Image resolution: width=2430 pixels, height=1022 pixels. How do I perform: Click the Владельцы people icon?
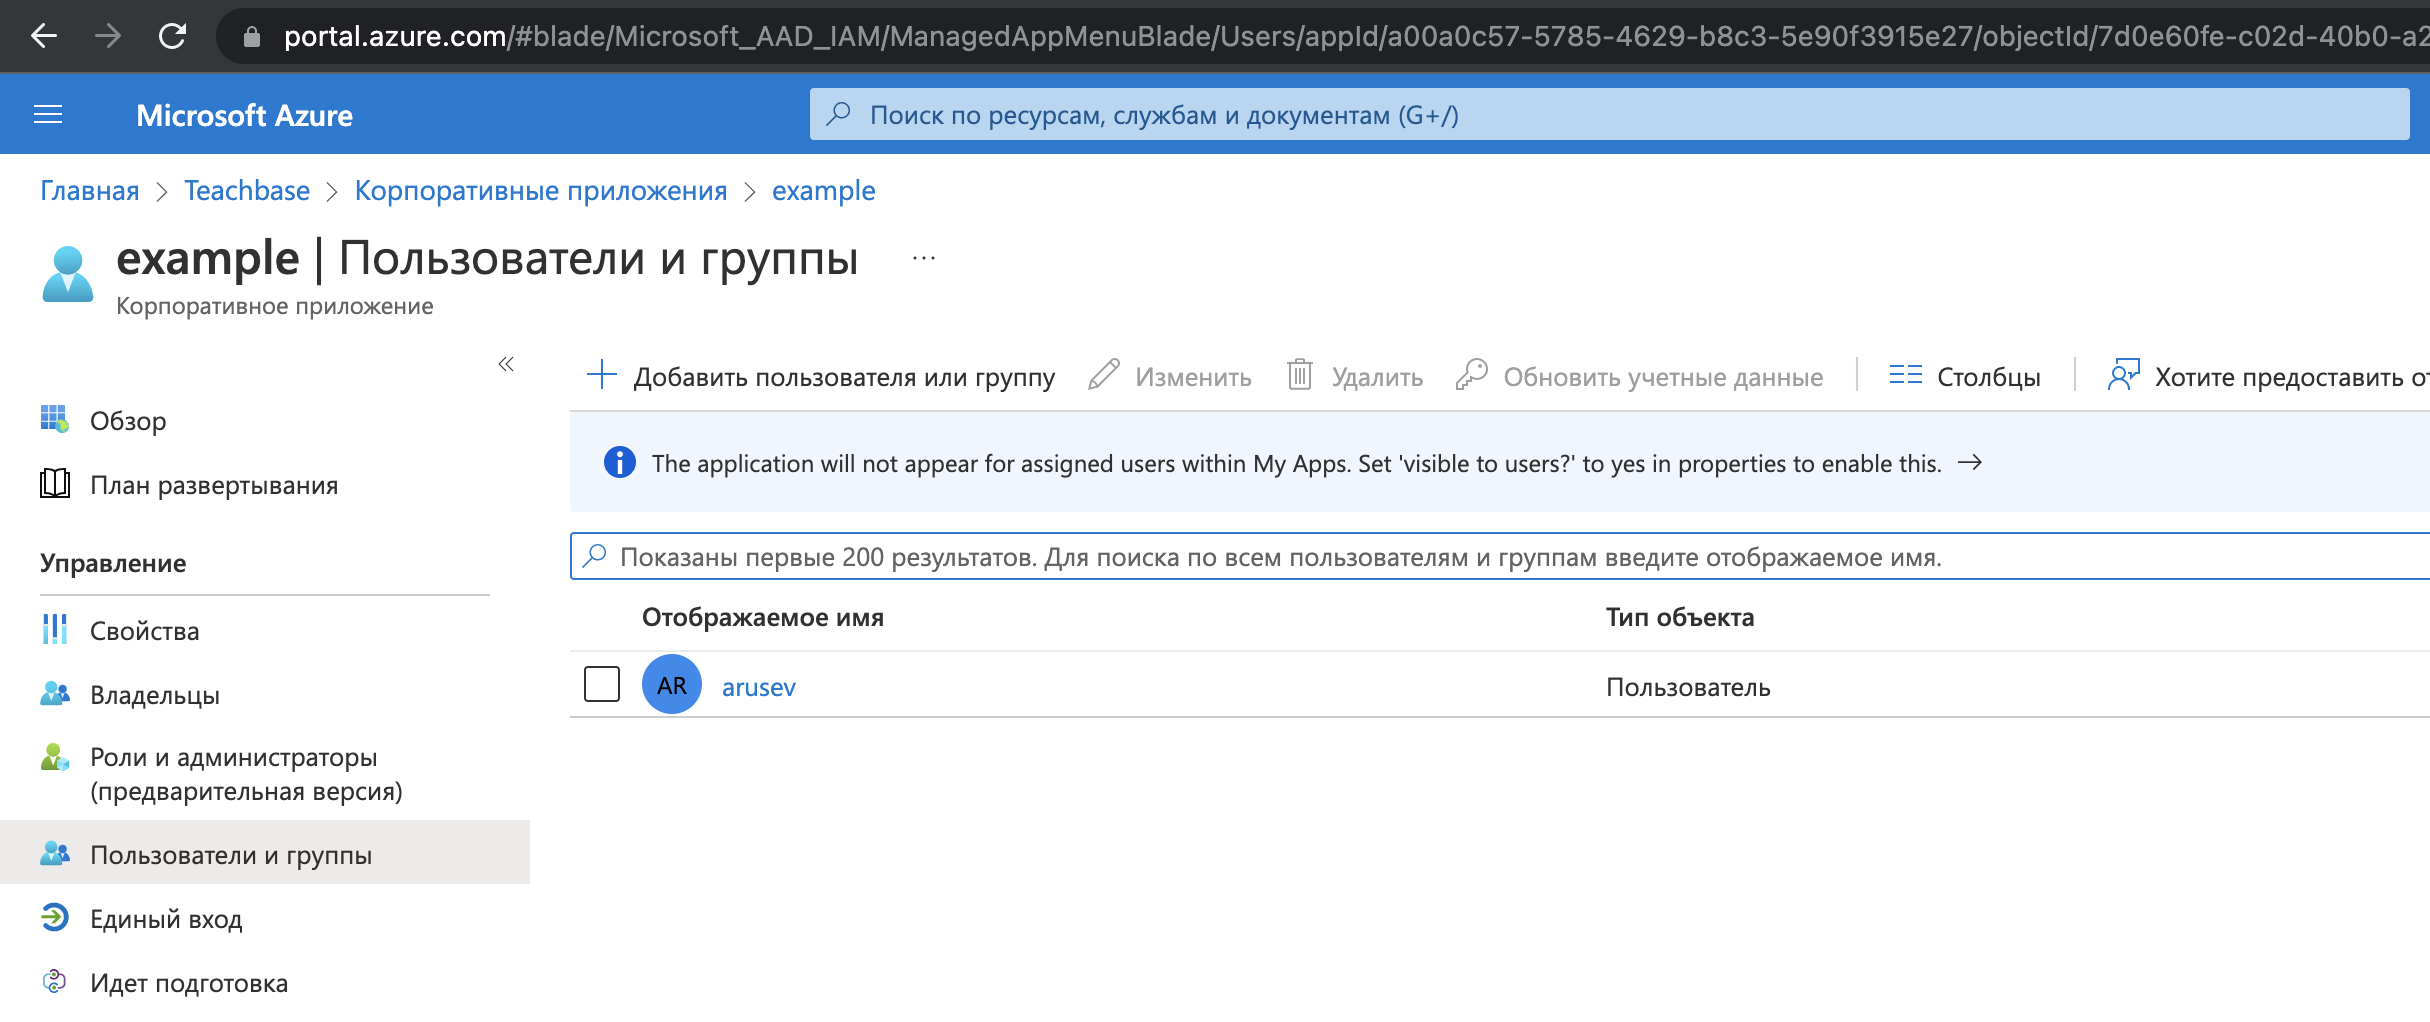[x=55, y=694]
